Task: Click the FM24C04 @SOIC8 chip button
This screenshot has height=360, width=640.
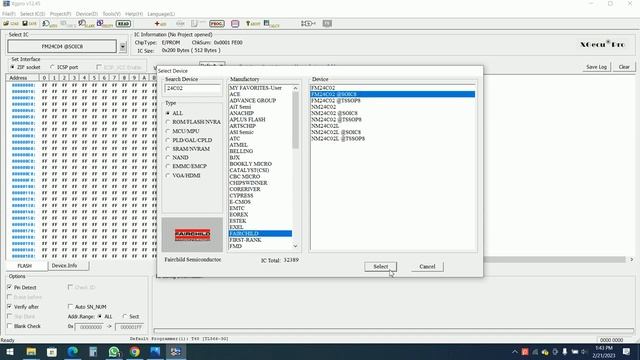Action: pyautogui.click(x=62, y=47)
